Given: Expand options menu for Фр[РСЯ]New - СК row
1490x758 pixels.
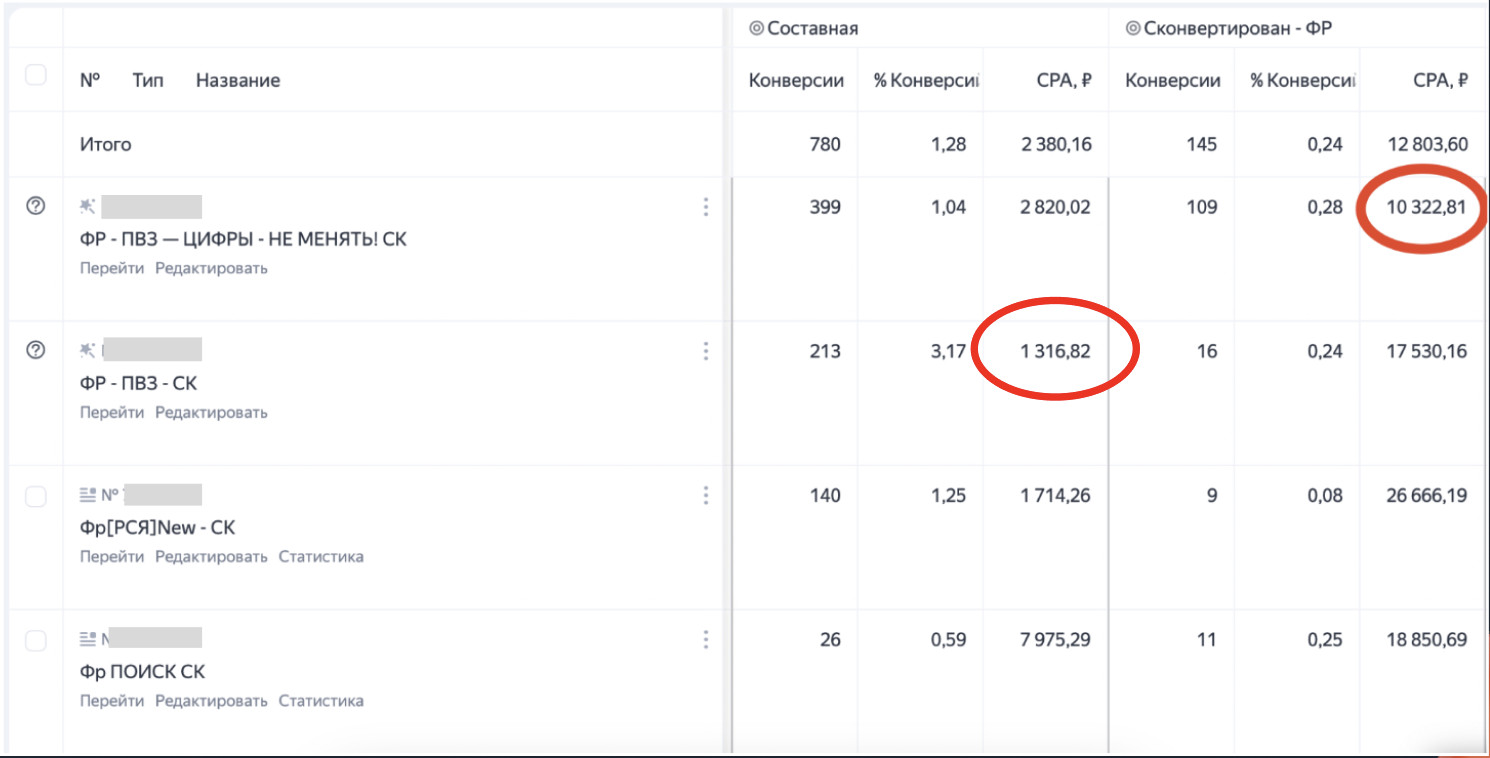Looking at the screenshot, I should coord(705,495).
